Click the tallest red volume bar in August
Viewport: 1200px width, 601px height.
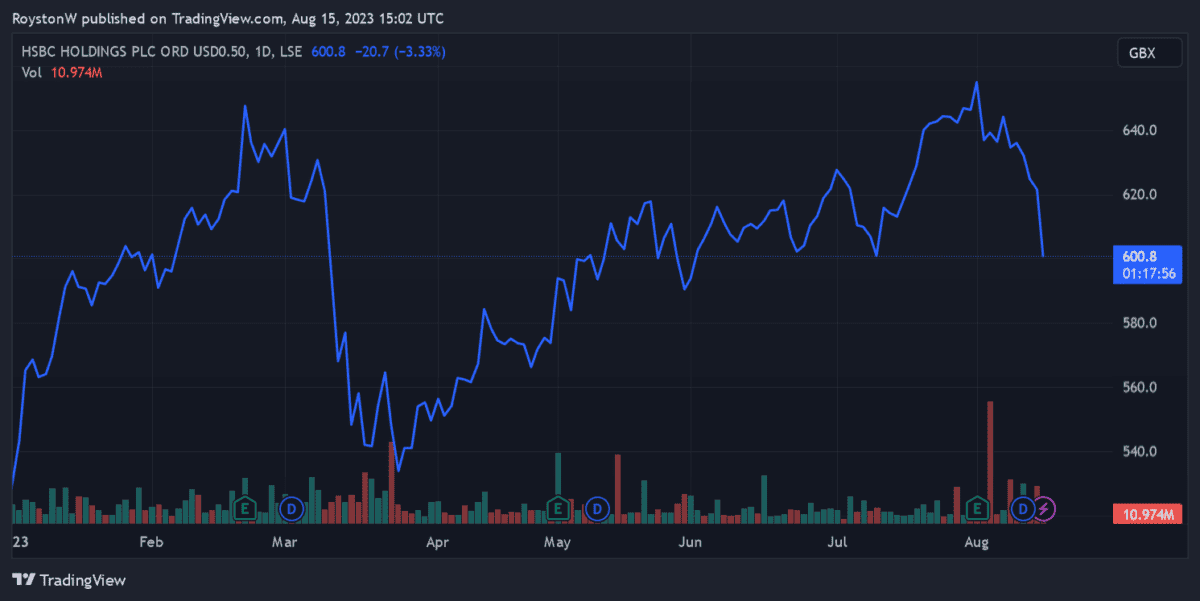[x=990, y=460]
